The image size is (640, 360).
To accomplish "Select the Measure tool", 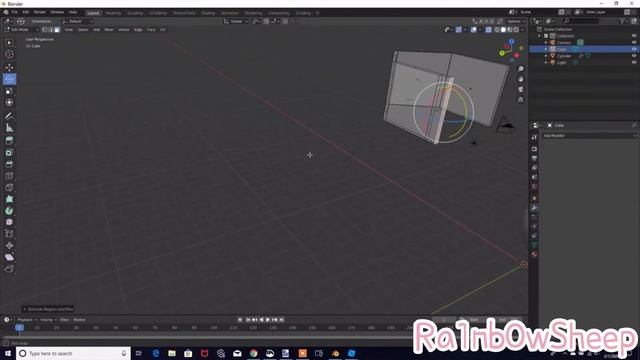I will 9,128.
